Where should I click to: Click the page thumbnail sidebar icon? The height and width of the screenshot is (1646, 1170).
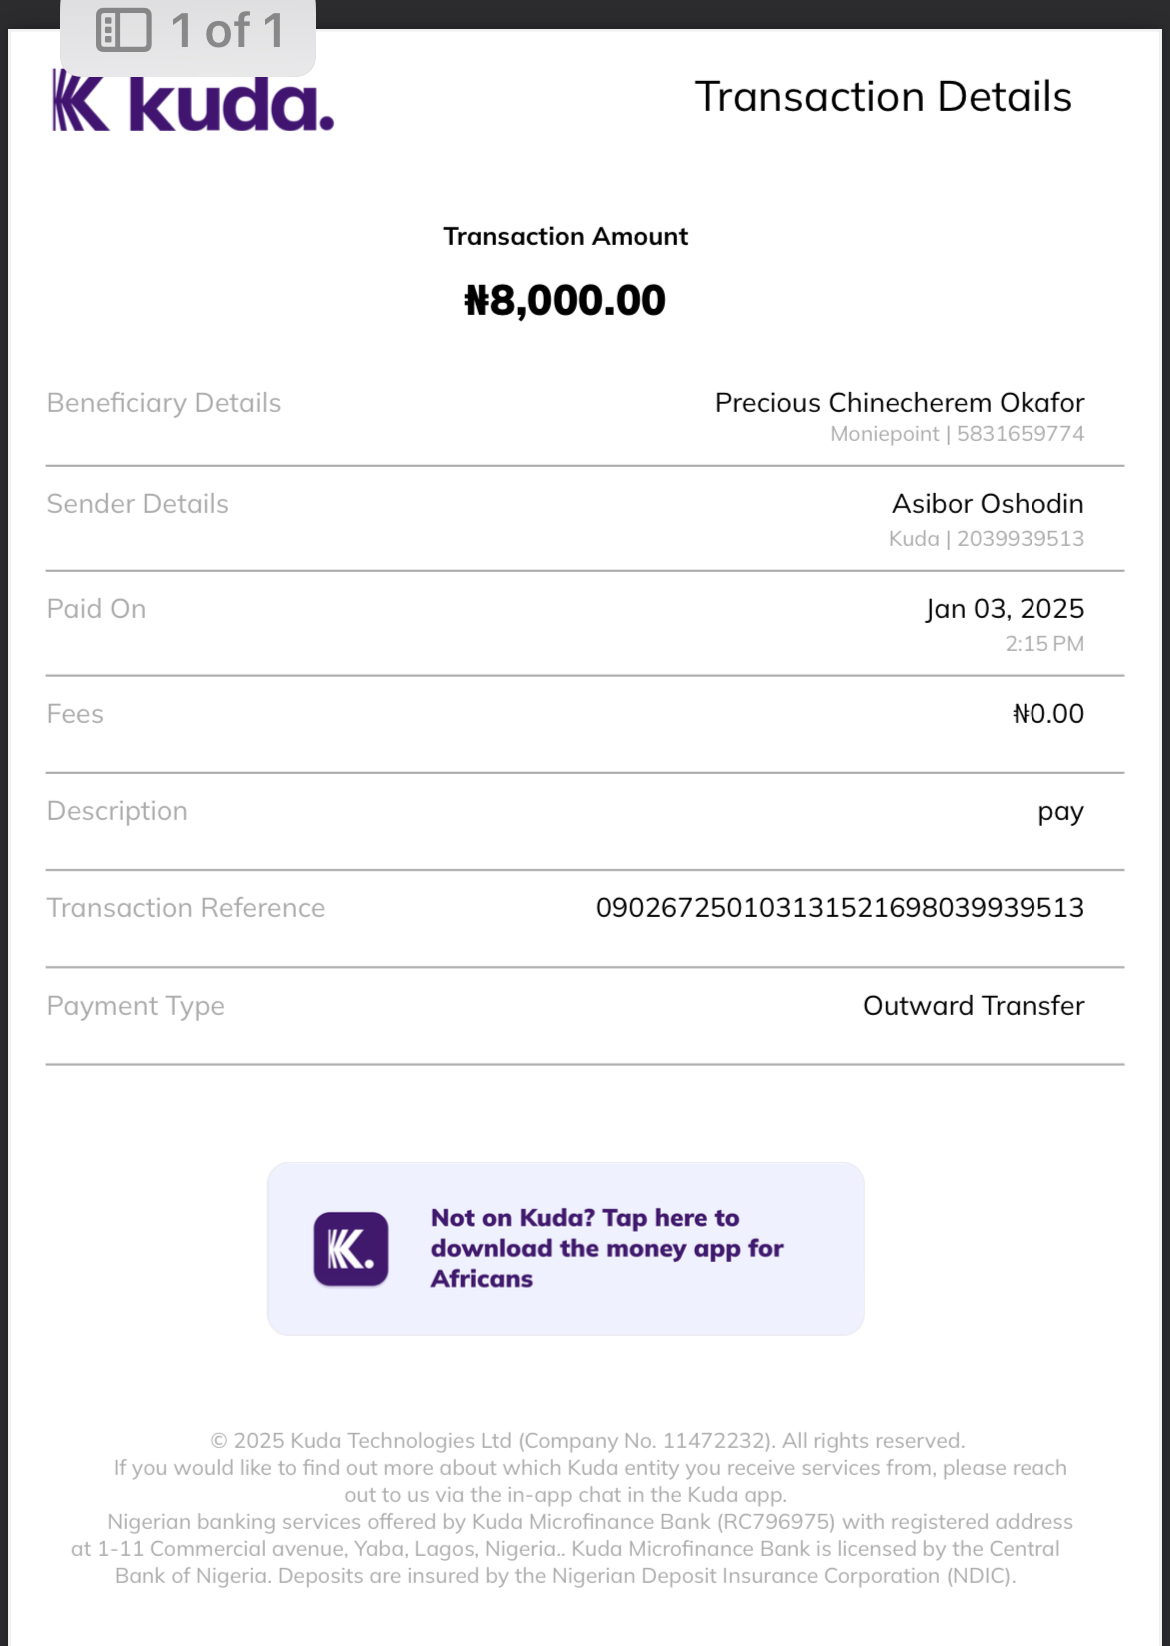(x=123, y=30)
